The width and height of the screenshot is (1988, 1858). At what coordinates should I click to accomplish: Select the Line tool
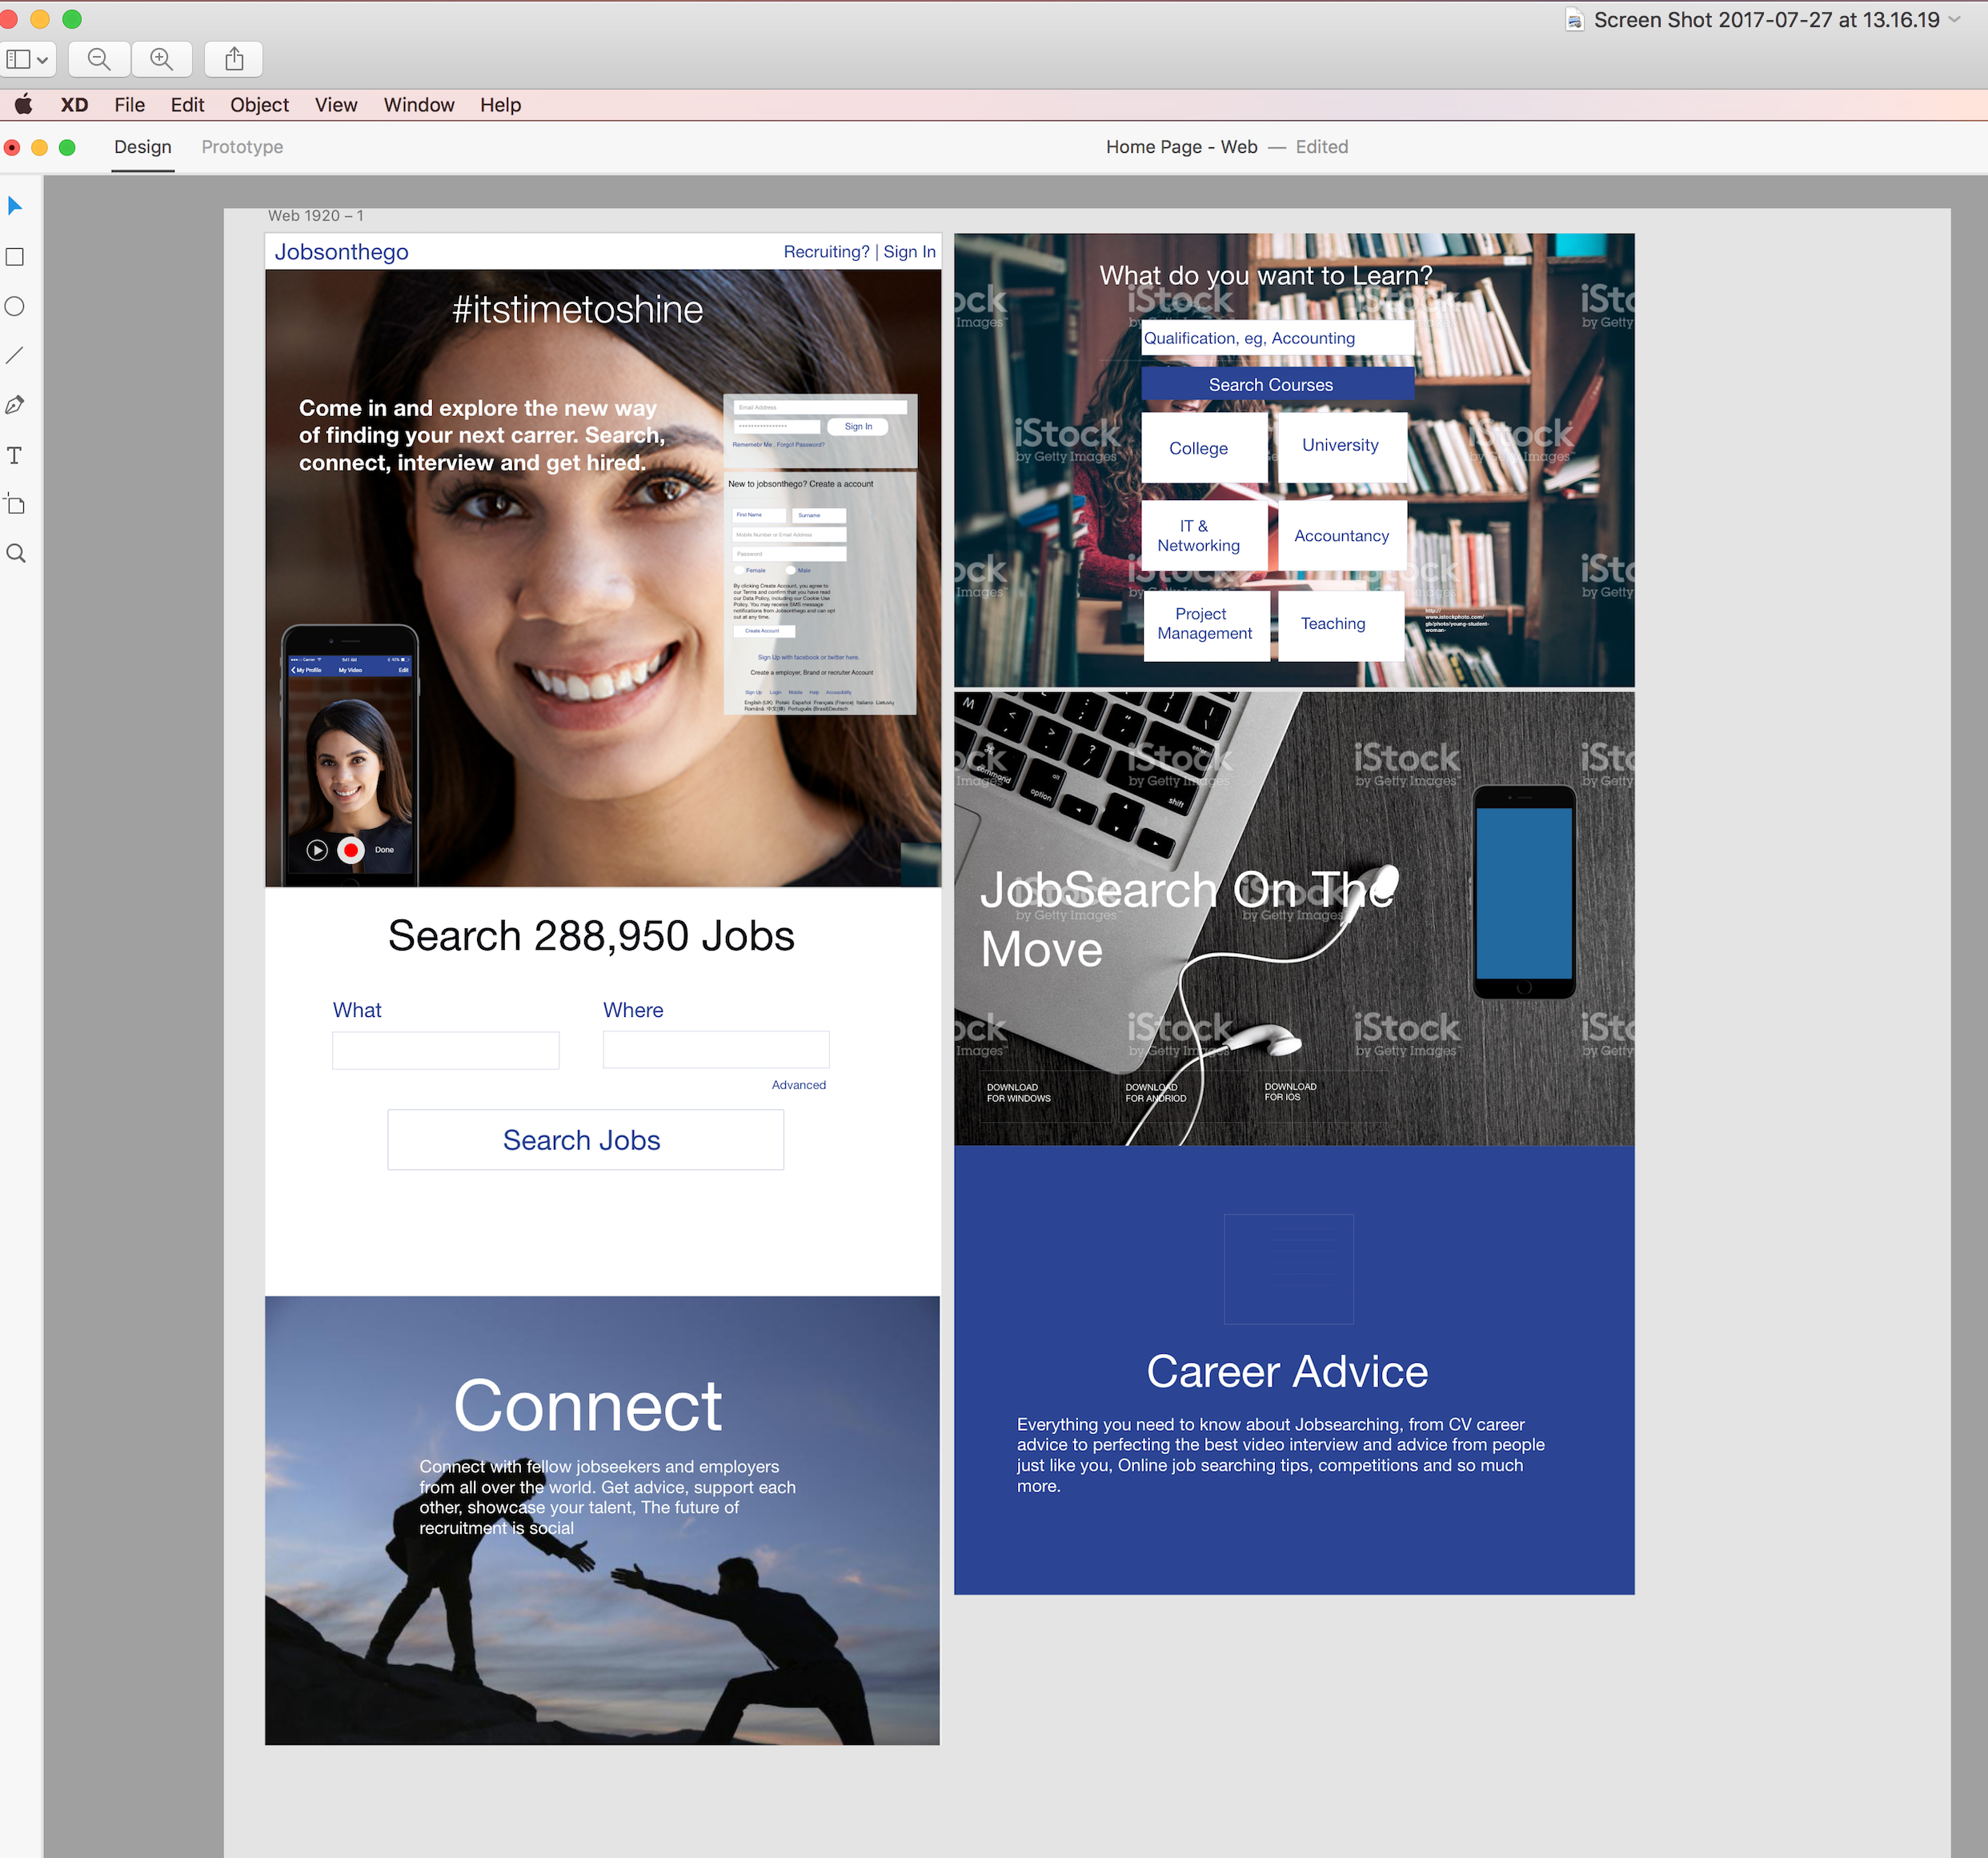pos(15,356)
